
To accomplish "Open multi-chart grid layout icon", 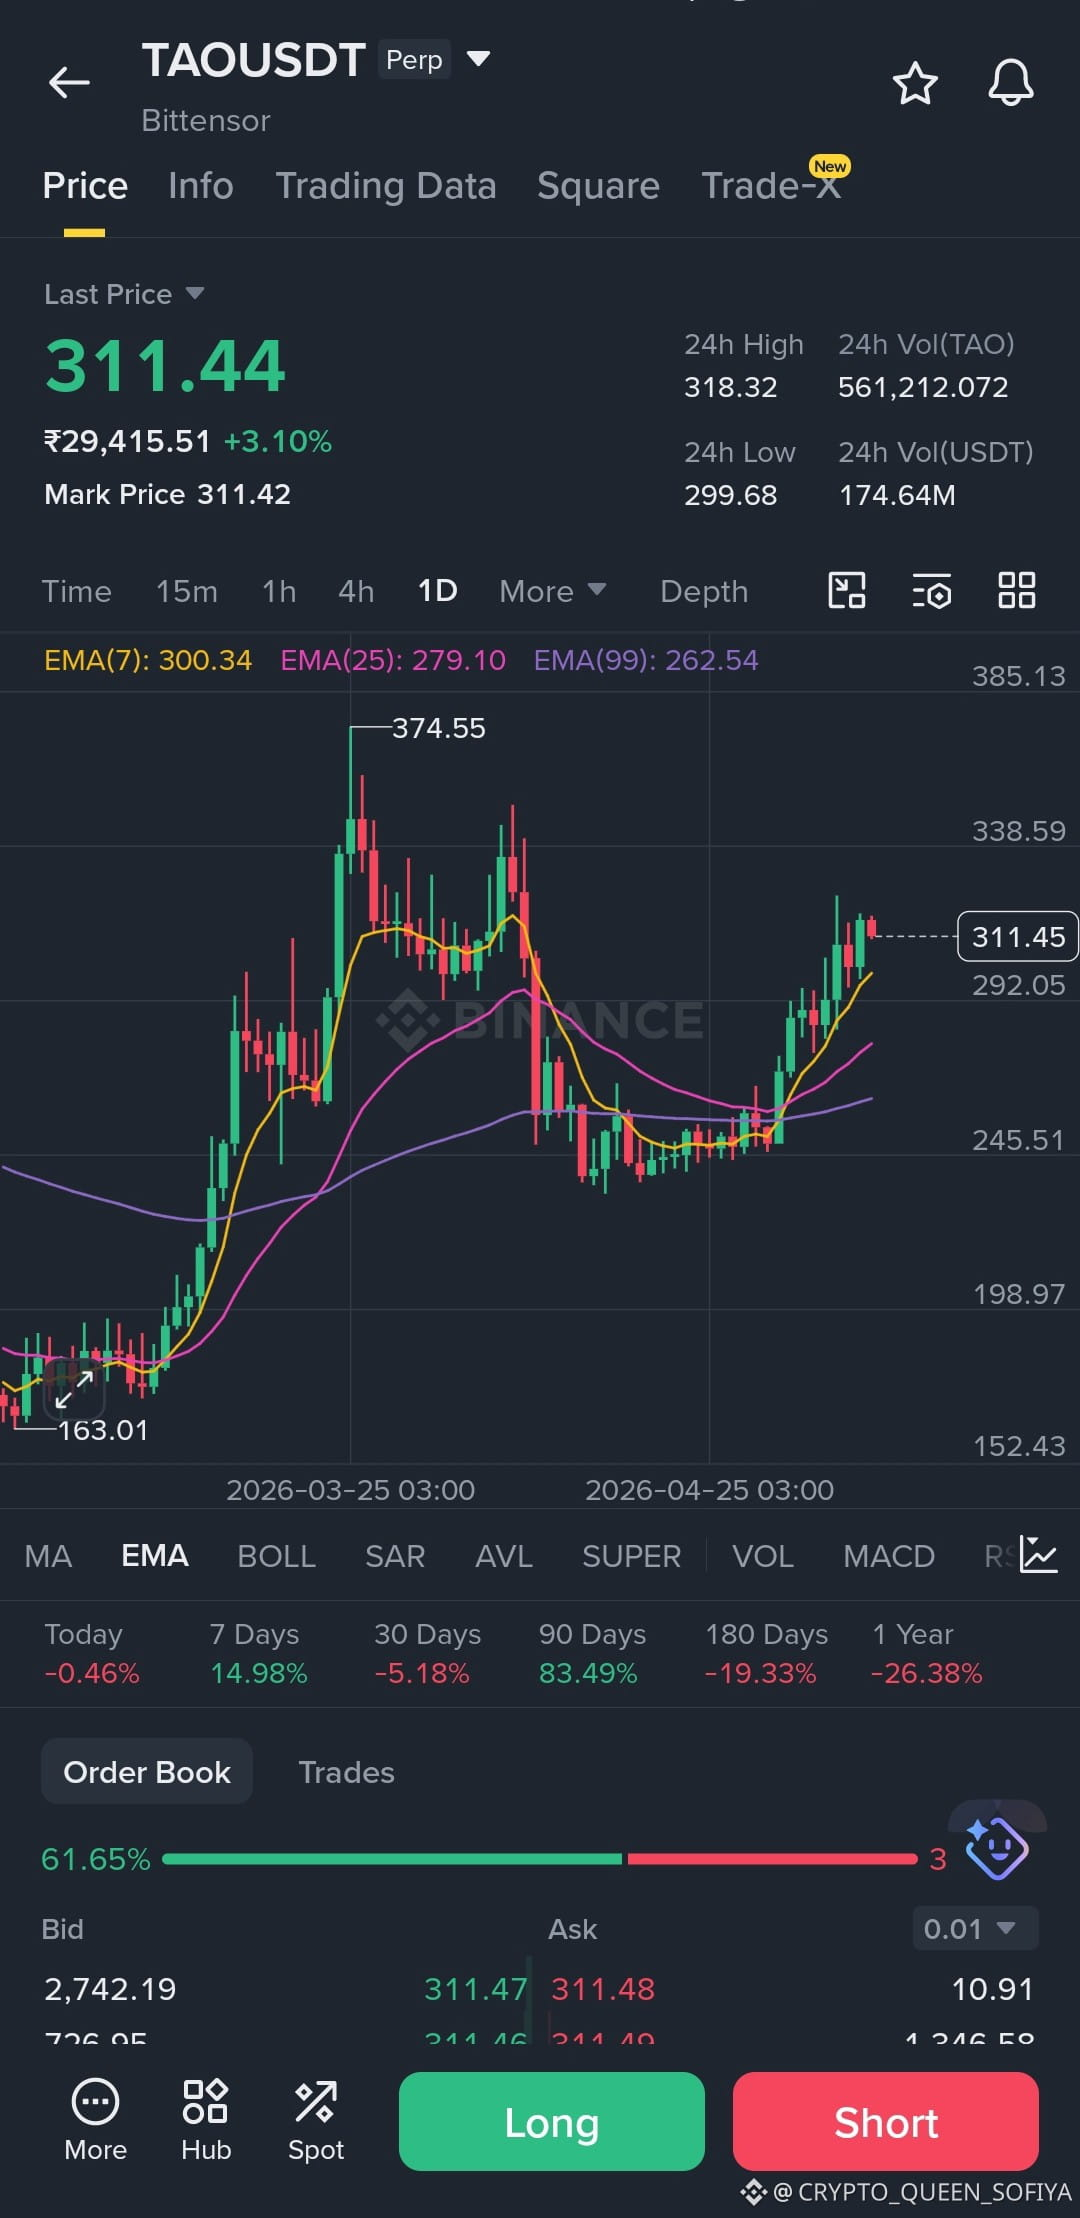I will click(1017, 590).
